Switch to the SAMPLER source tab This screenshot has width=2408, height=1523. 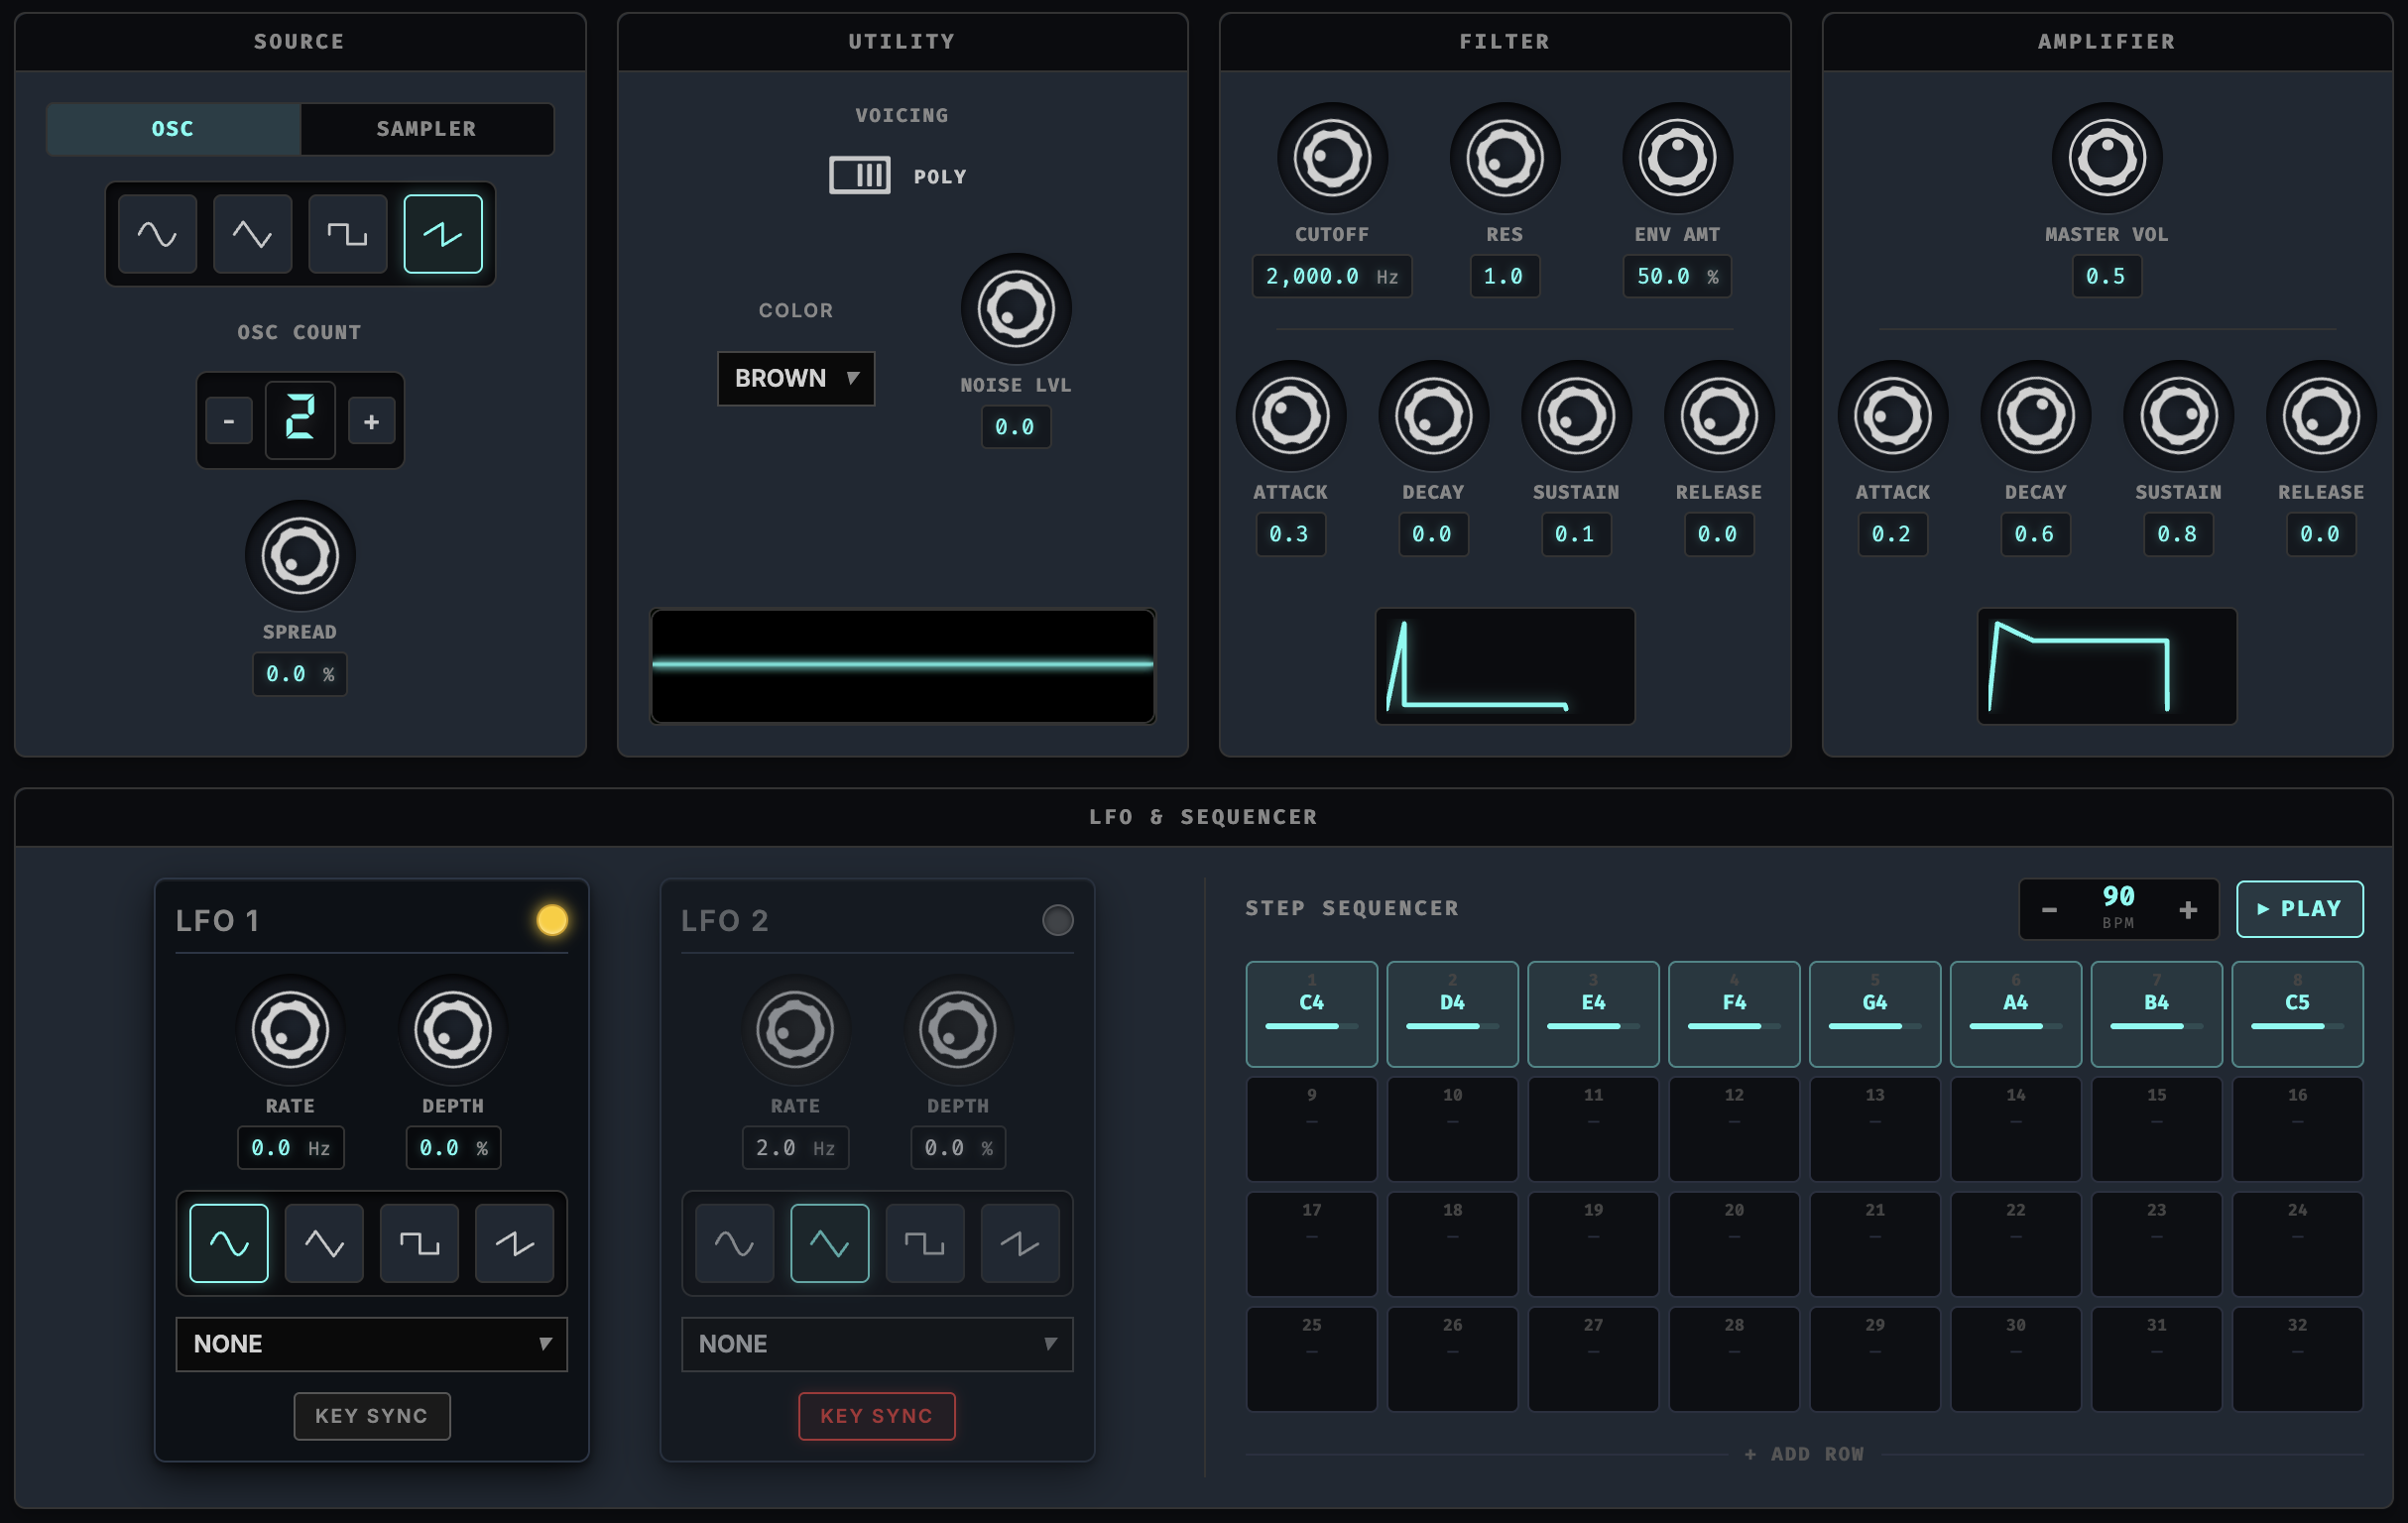426,129
